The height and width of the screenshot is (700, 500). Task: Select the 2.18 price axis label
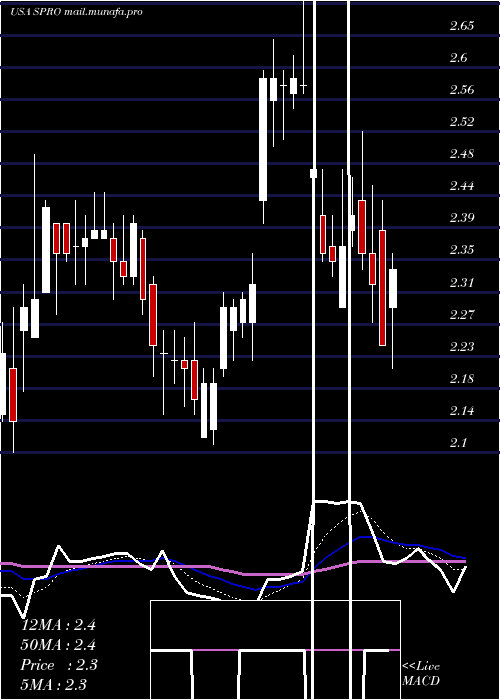462,379
